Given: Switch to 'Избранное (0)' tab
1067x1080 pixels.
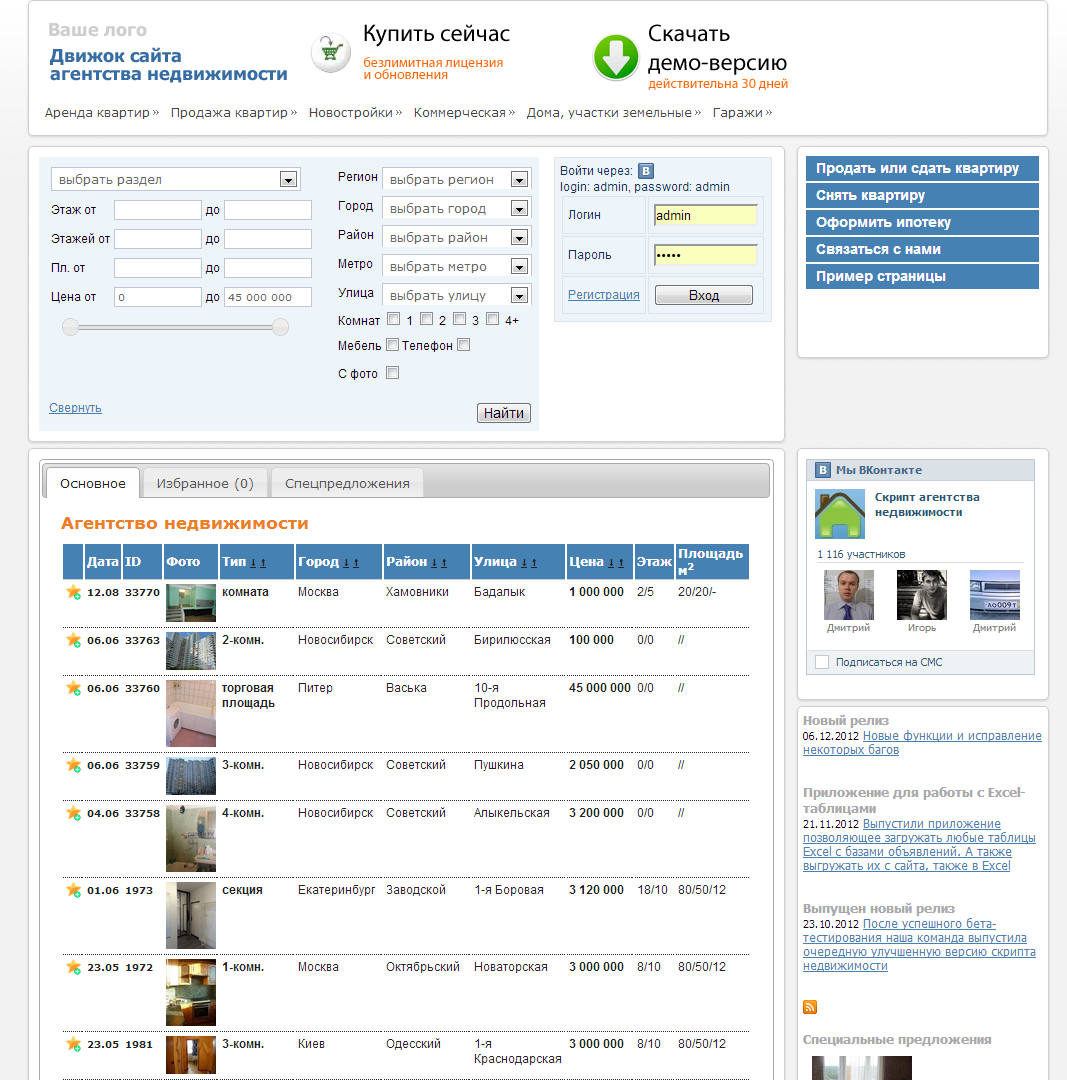Looking at the screenshot, I should 205,484.
